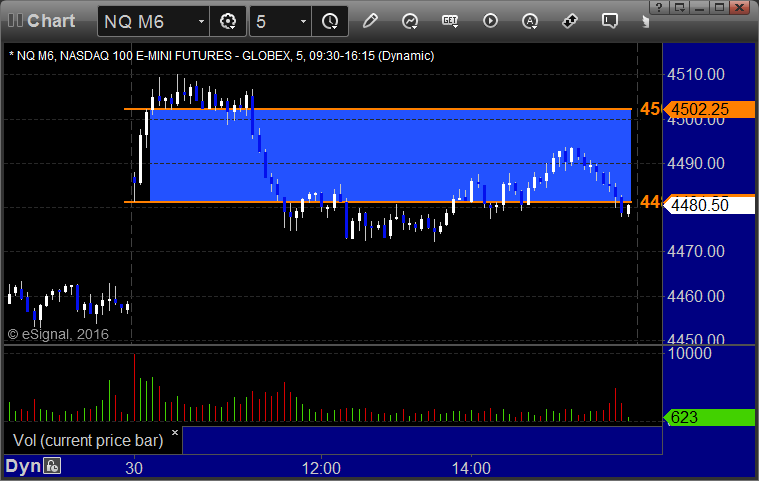
Task: Click the 4470.00 price axis label
Action: tap(696, 252)
